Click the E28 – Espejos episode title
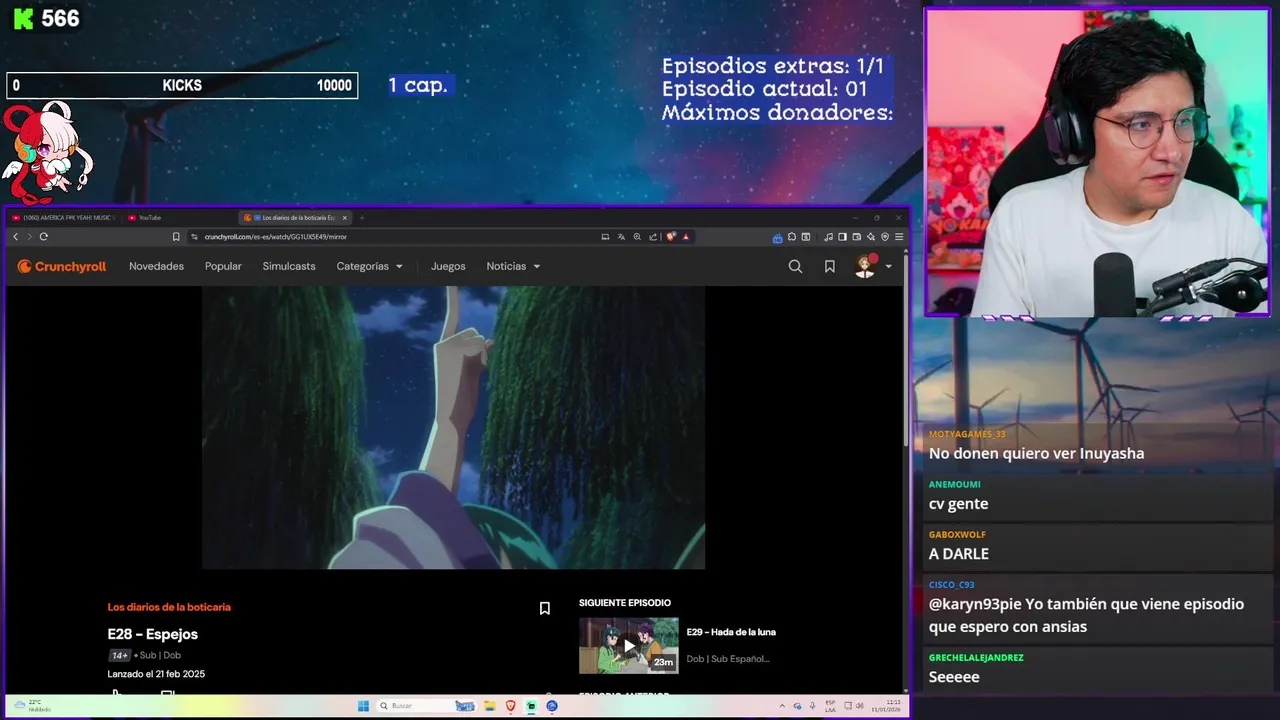 [x=153, y=634]
